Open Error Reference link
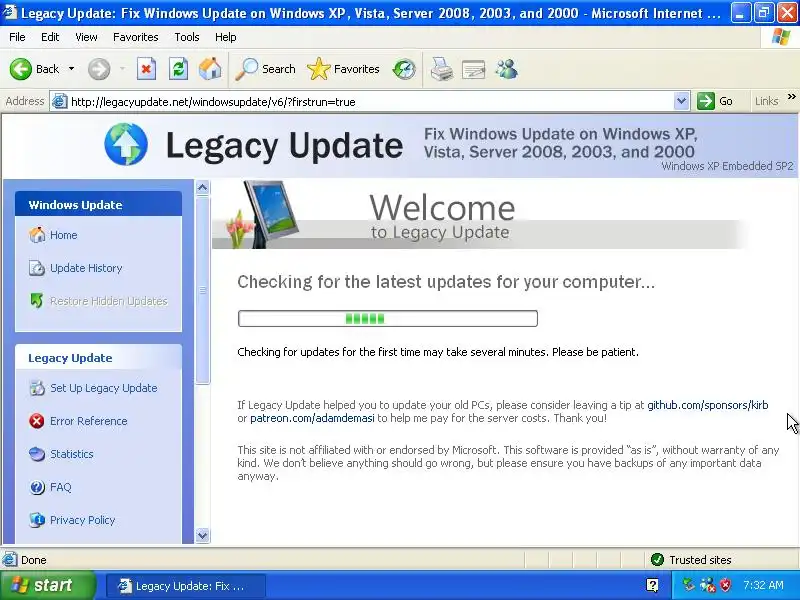The height and width of the screenshot is (600, 800). (x=89, y=421)
